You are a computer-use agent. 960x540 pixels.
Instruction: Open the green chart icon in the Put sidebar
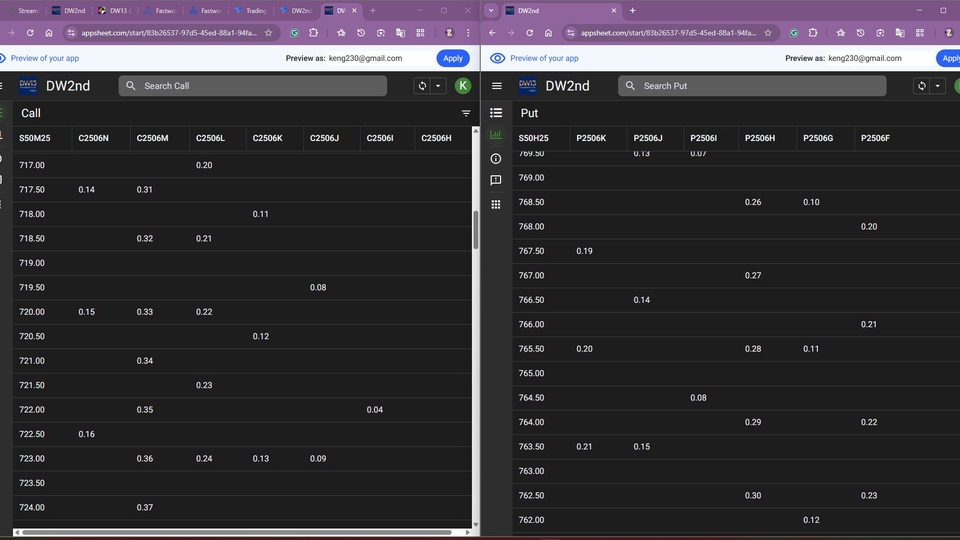pyautogui.click(x=496, y=135)
